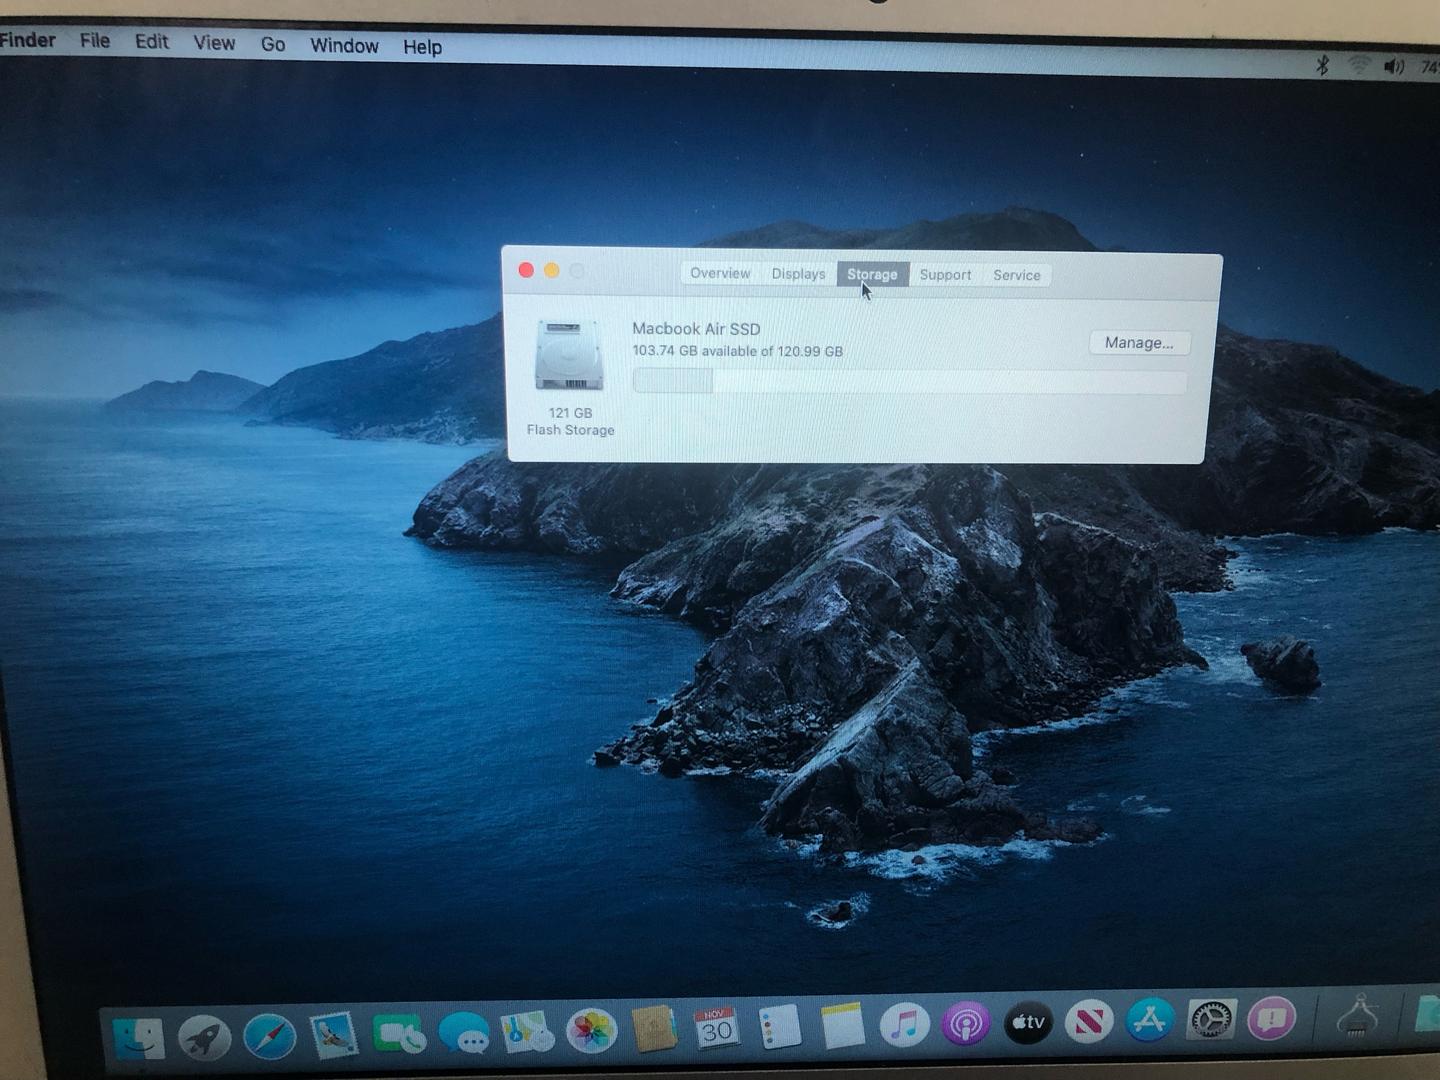Open Podcasts app in the dock
1440x1080 pixels.
(965, 1024)
